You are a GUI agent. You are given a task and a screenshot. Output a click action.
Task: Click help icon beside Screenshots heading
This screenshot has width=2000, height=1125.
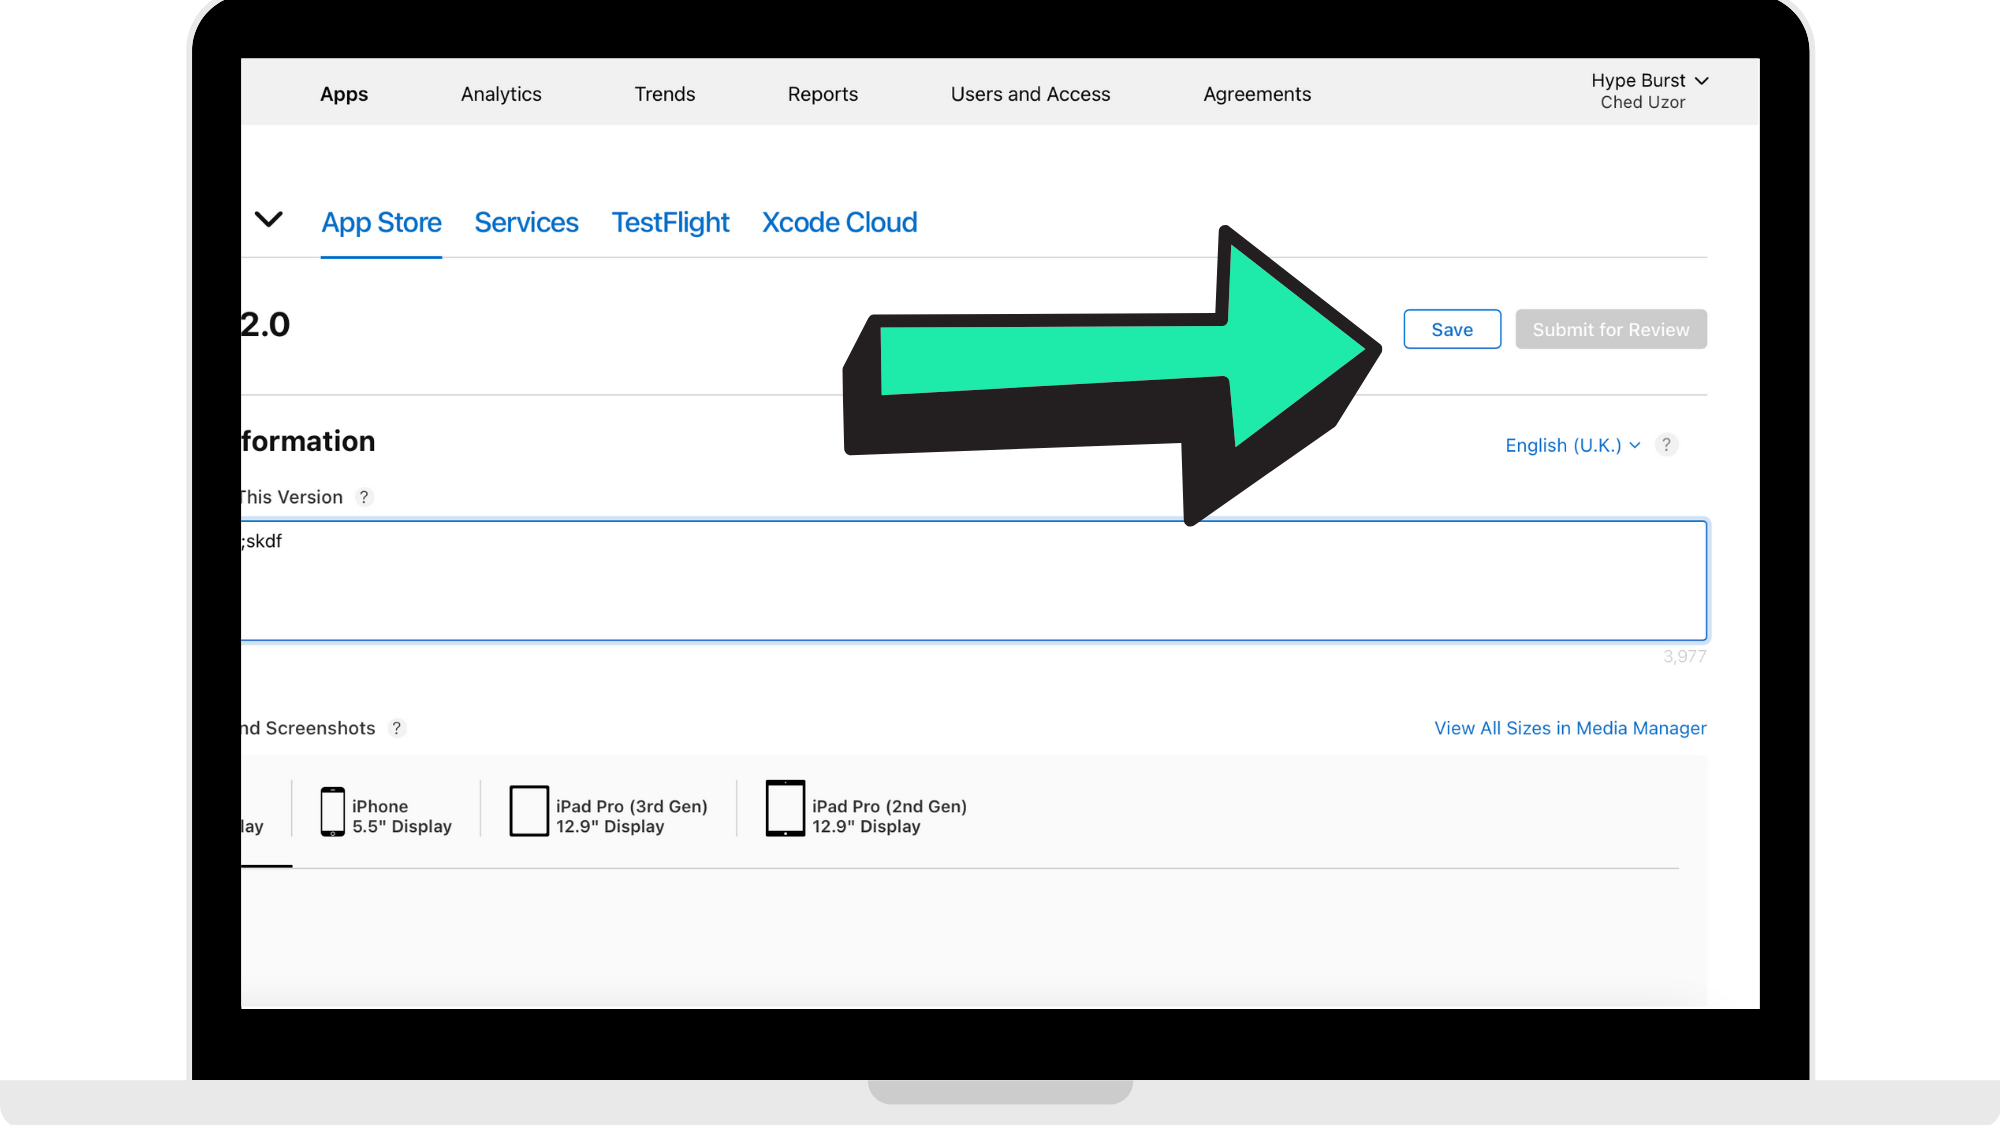tap(397, 728)
